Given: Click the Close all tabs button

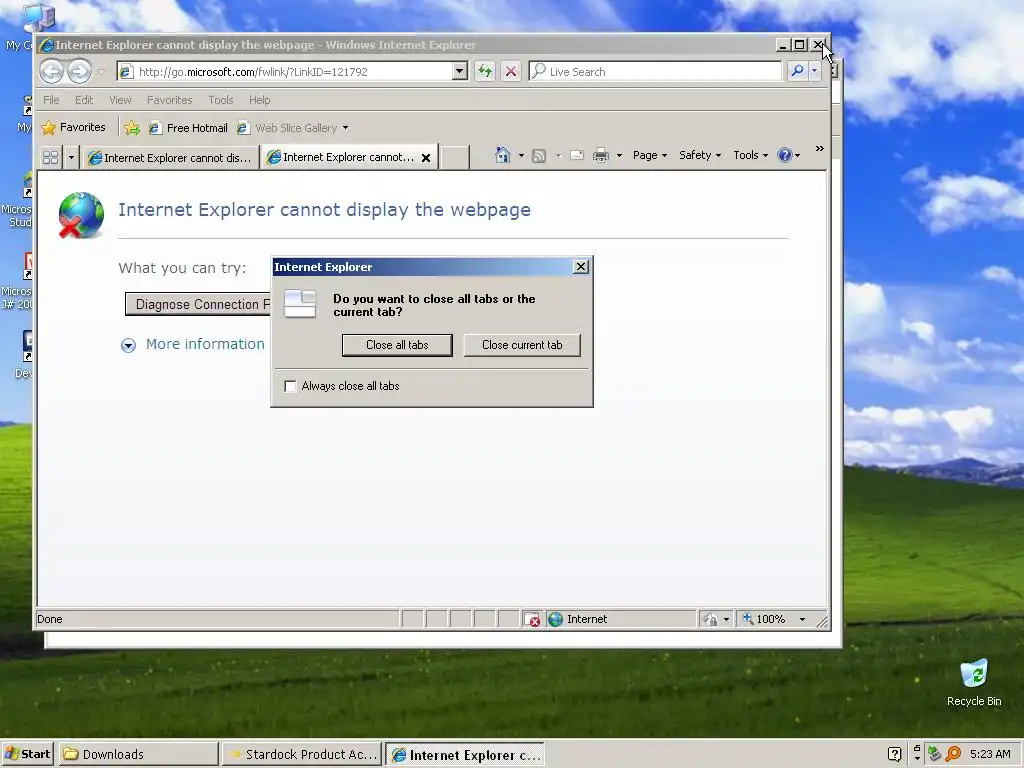Looking at the screenshot, I should (397, 345).
